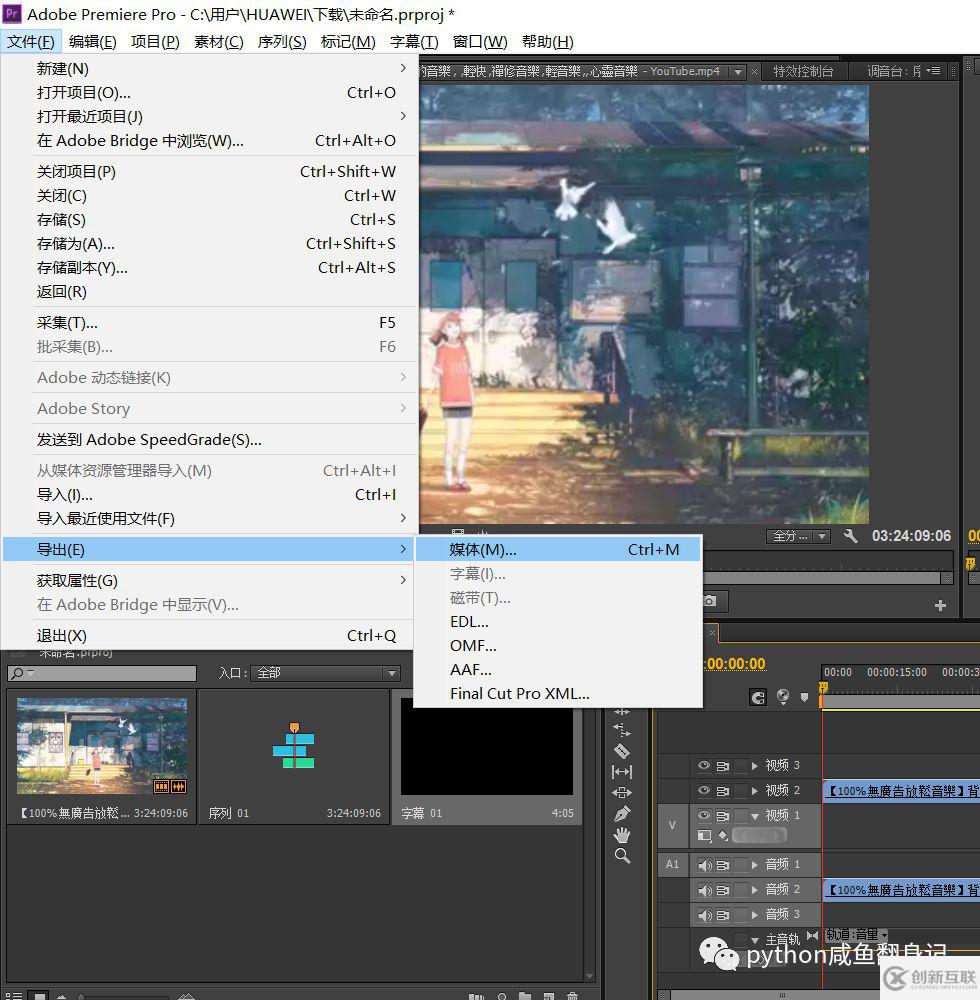Click the timecode 03:24:09:06 display
The image size is (980, 1000).
pyautogui.click(x=912, y=536)
